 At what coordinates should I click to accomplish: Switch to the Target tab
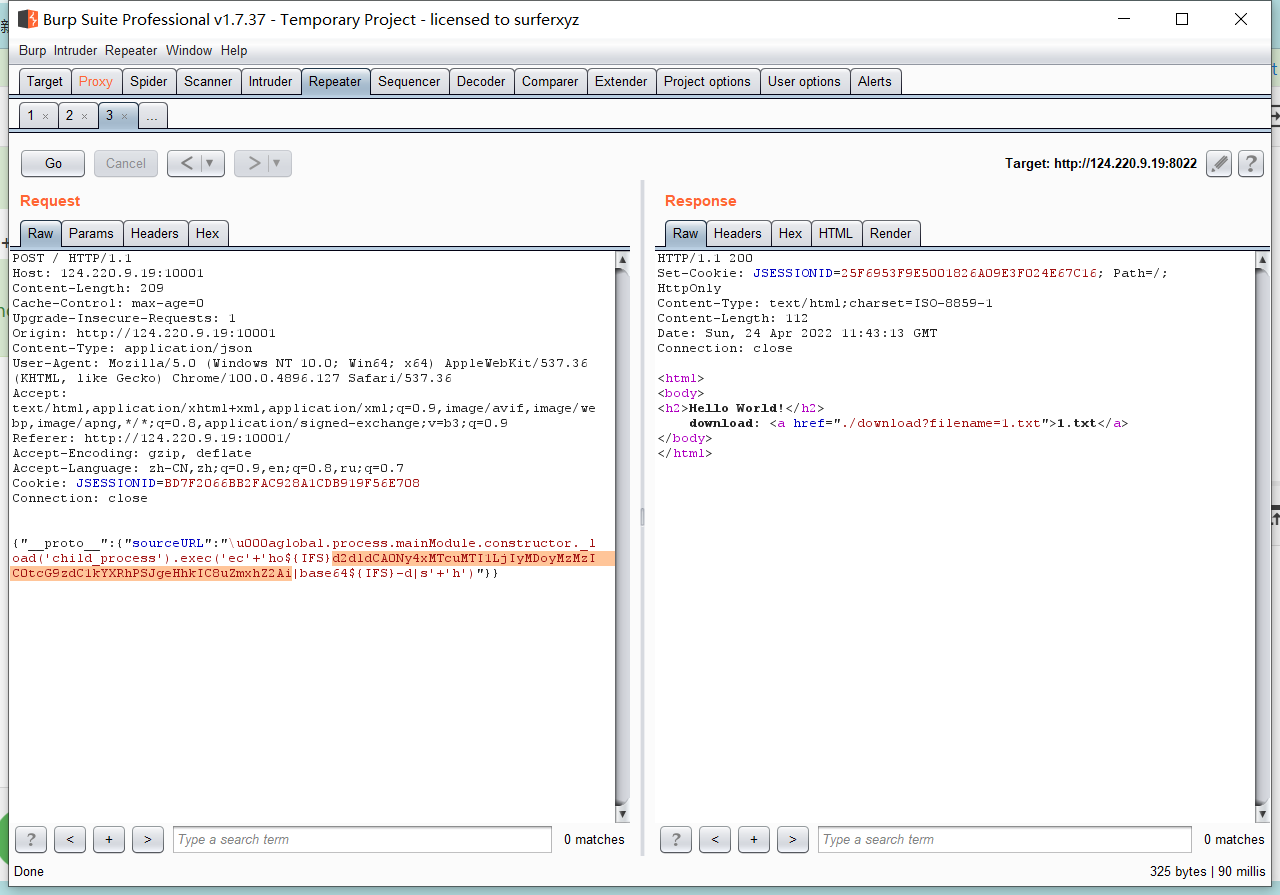coord(45,81)
